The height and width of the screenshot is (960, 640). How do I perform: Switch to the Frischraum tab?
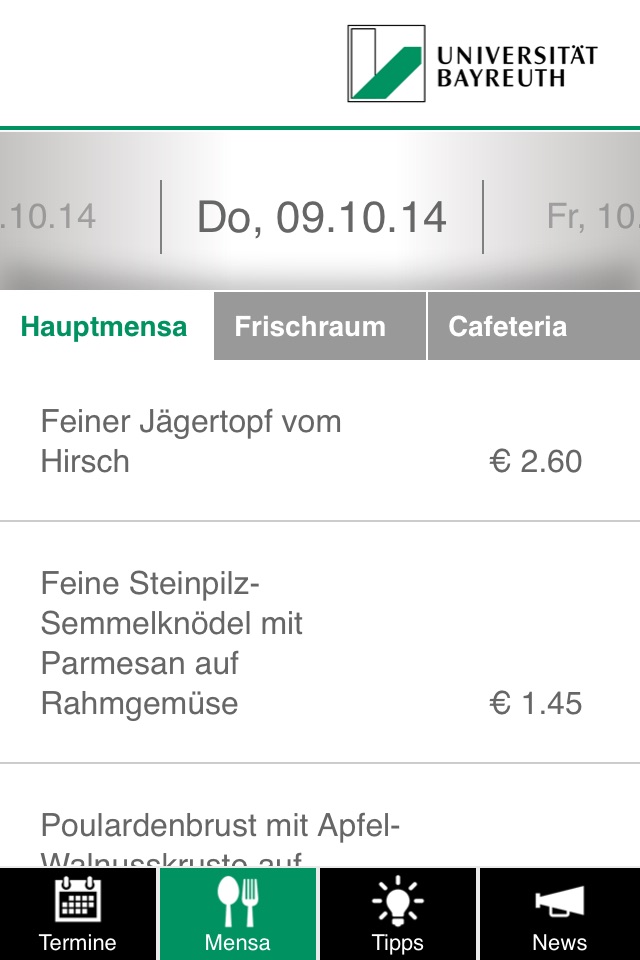(310, 327)
